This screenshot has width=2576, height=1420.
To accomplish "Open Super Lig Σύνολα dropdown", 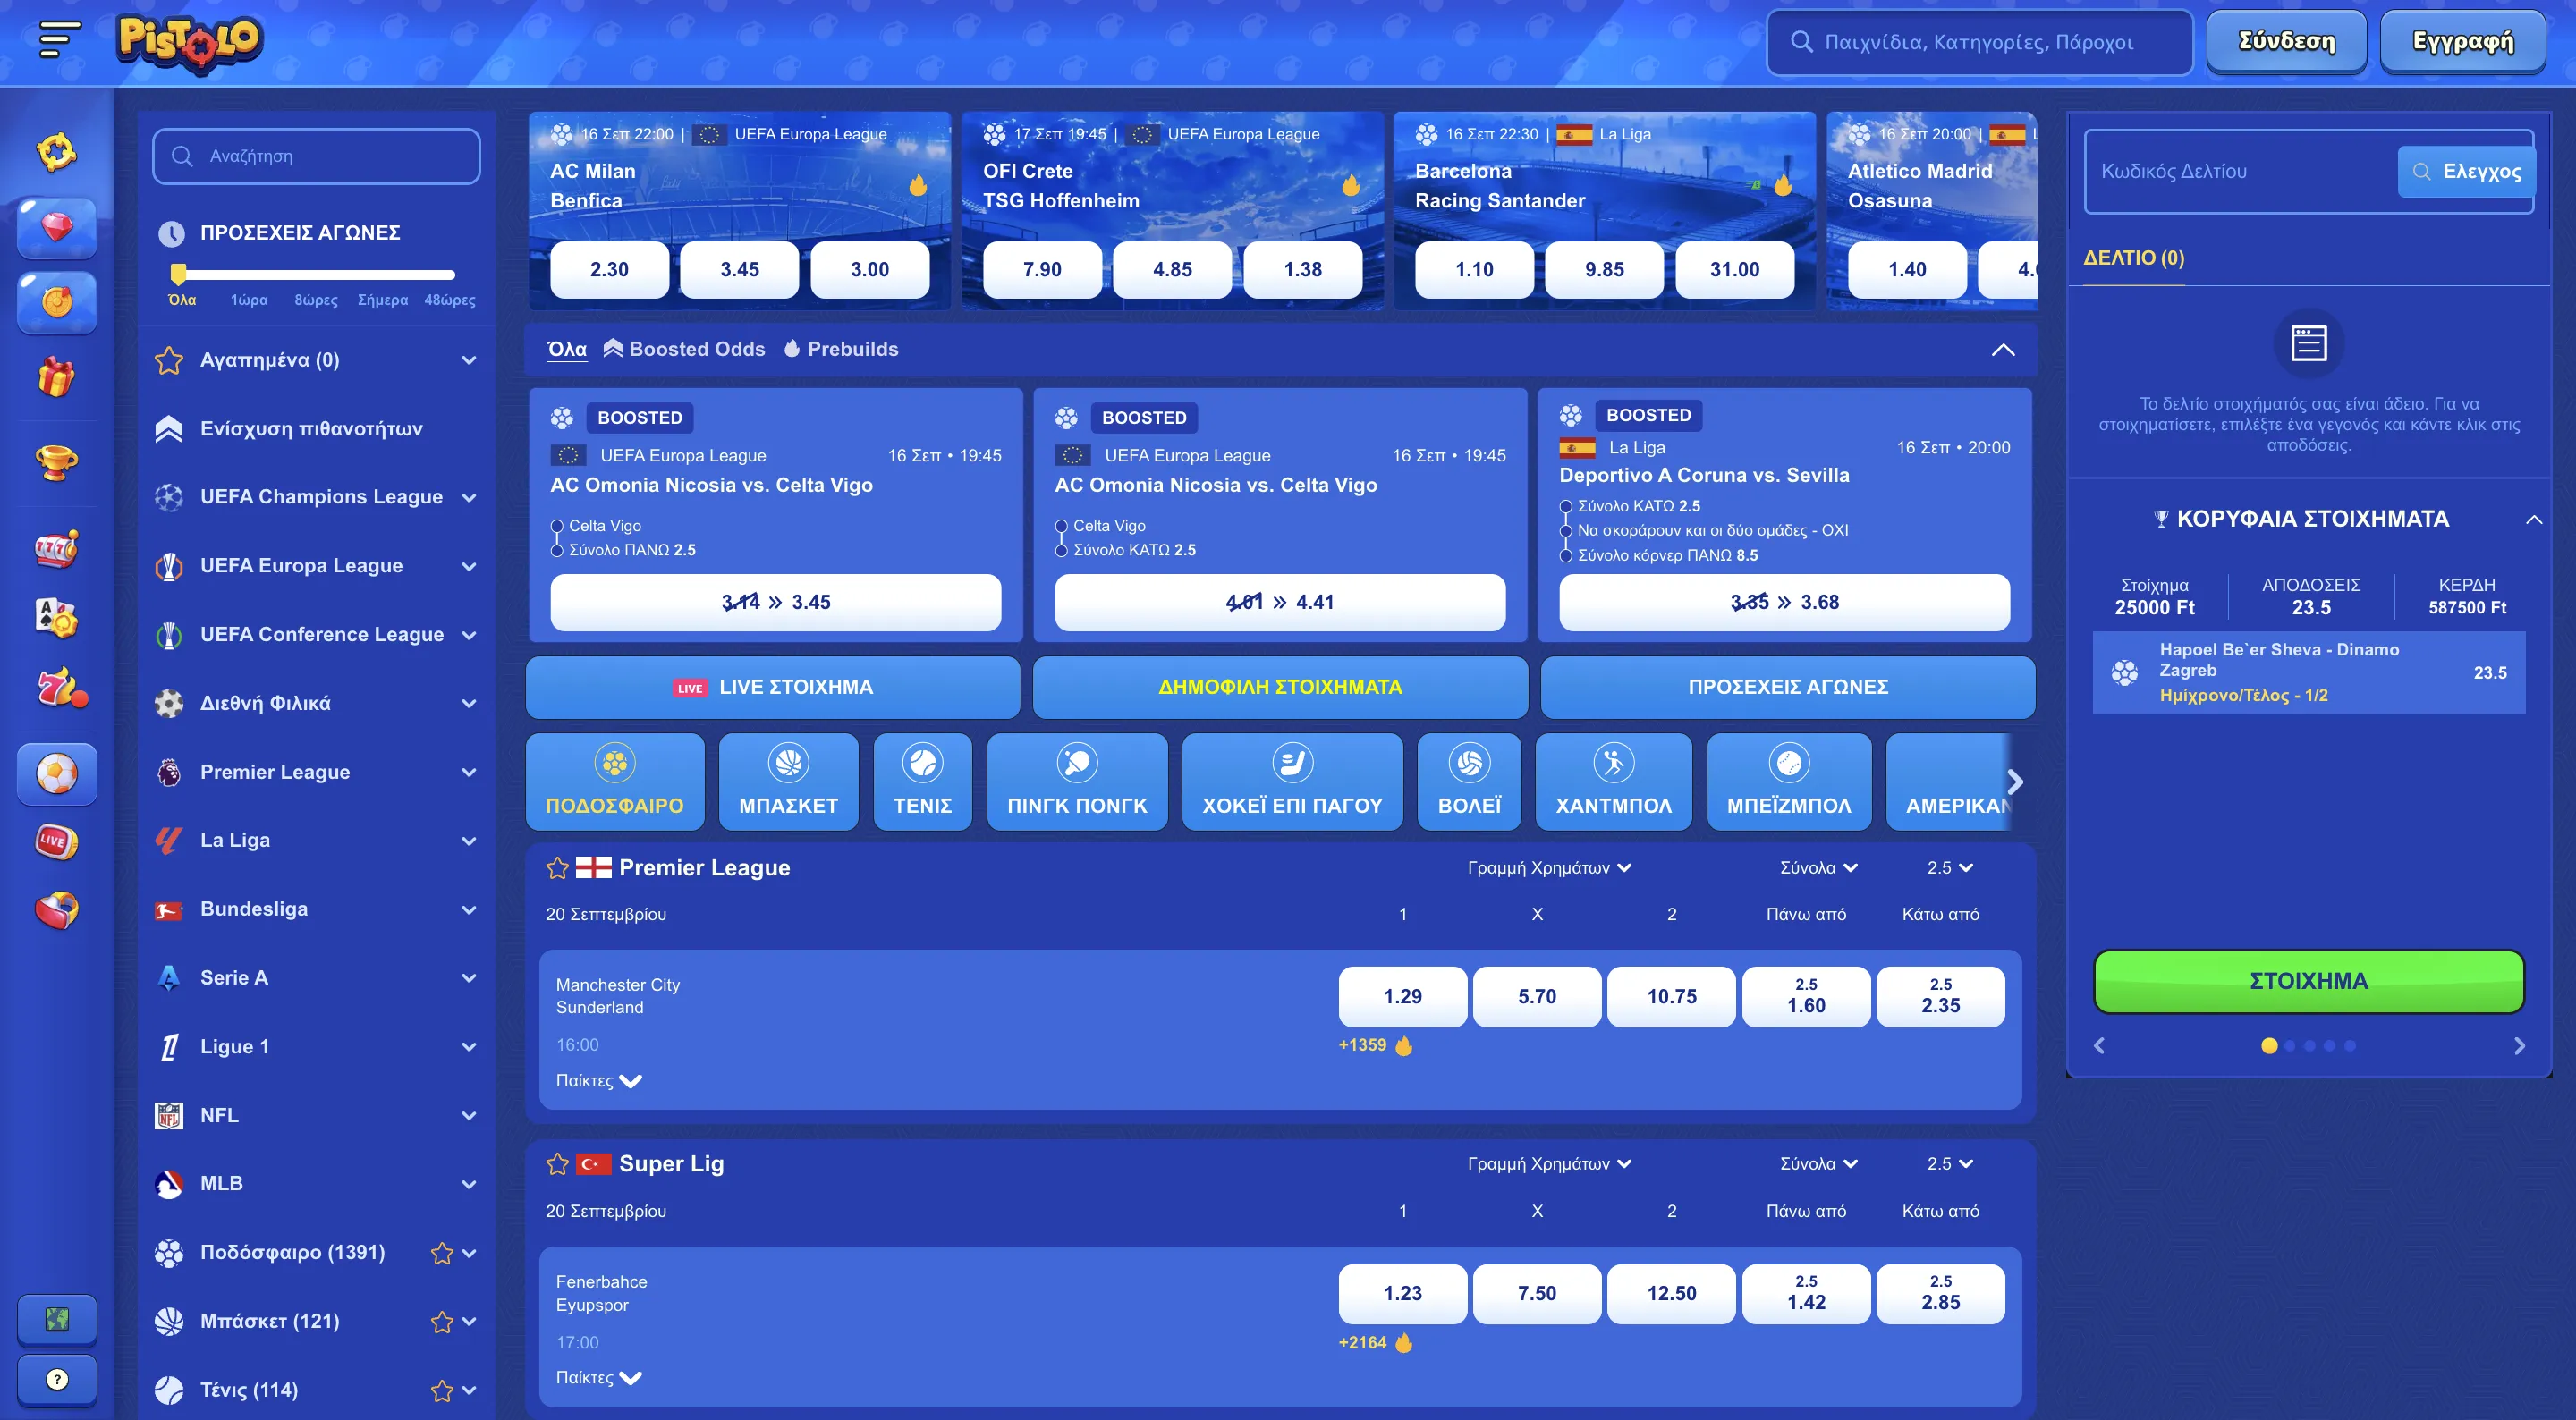I will pyautogui.click(x=1818, y=1163).
